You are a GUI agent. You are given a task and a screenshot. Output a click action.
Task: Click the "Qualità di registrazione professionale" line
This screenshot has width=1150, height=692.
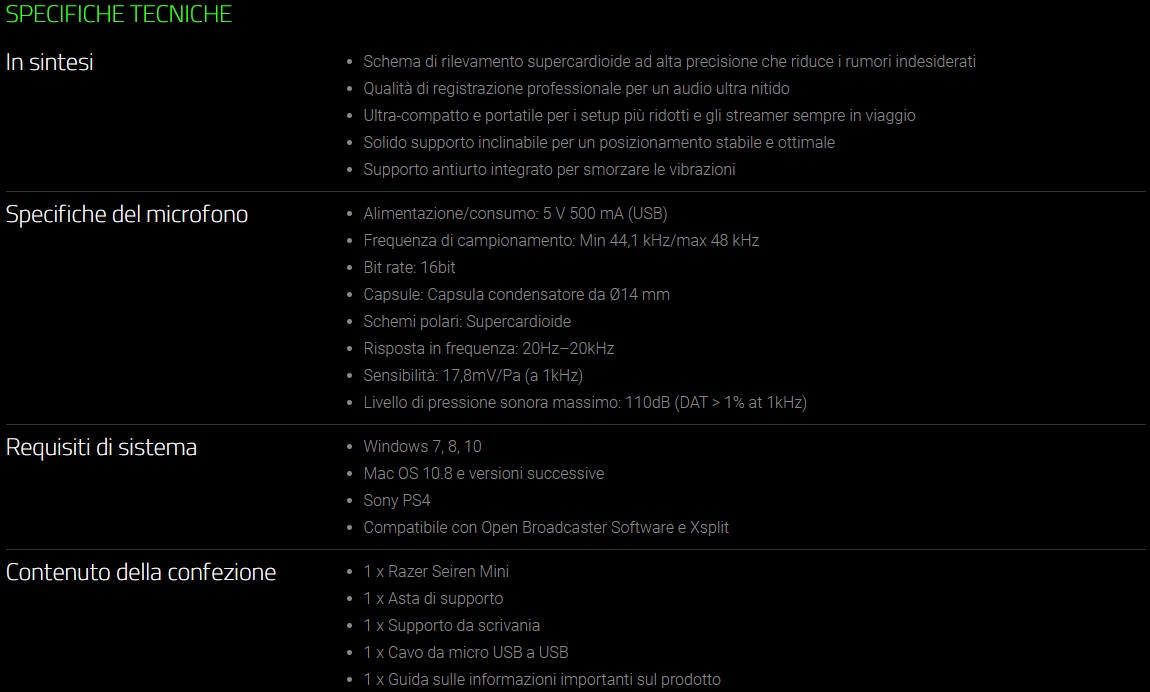(x=576, y=89)
